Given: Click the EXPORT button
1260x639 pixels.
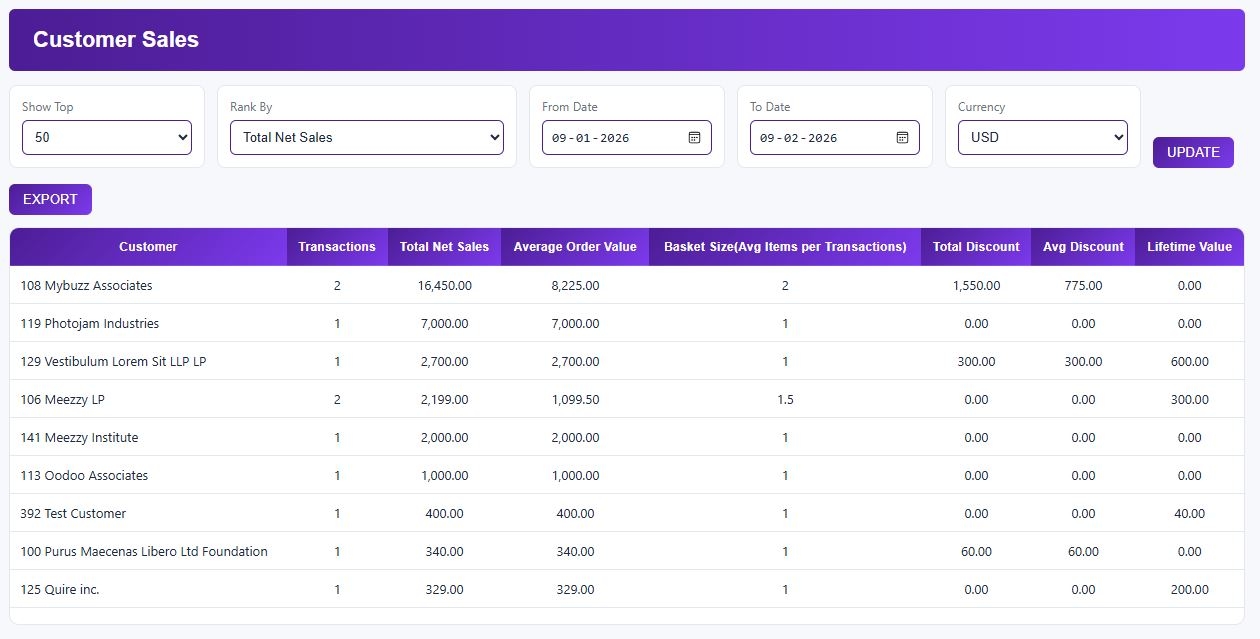Looking at the screenshot, I should 50,199.
